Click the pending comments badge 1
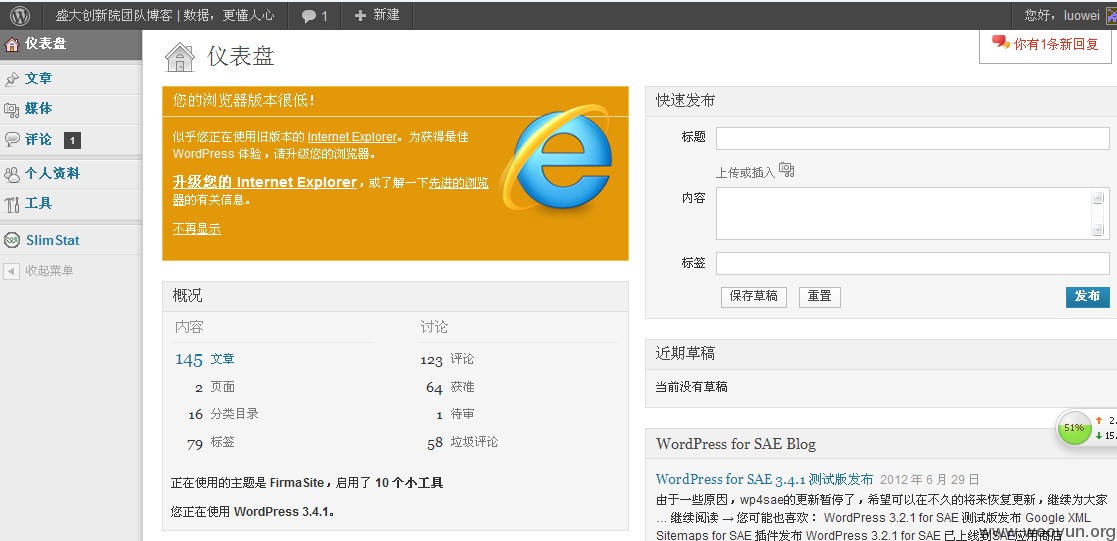Screen dimensions: 1117x541 pyautogui.click(x=72, y=140)
